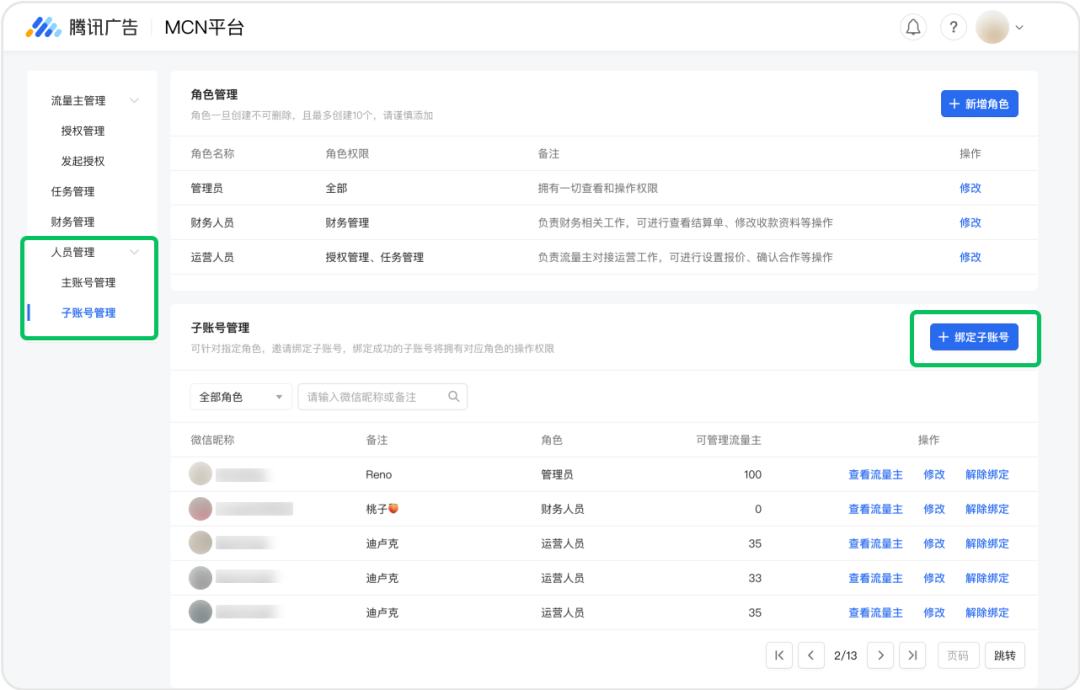Click the notification bell icon
This screenshot has height=690, width=1080.
click(x=913, y=27)
